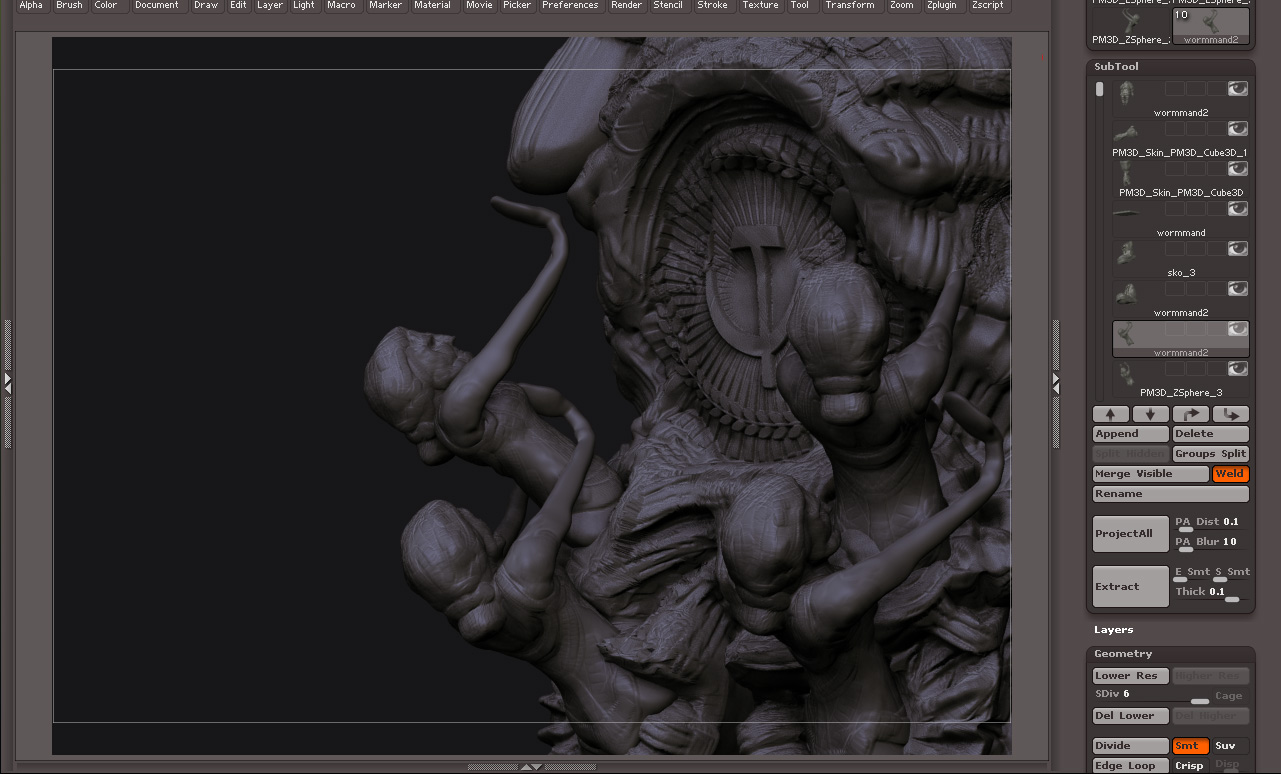Screen dimensions: 1281x774
Task: Collapse the left tray divider arrow
Action: coord(7,382)
